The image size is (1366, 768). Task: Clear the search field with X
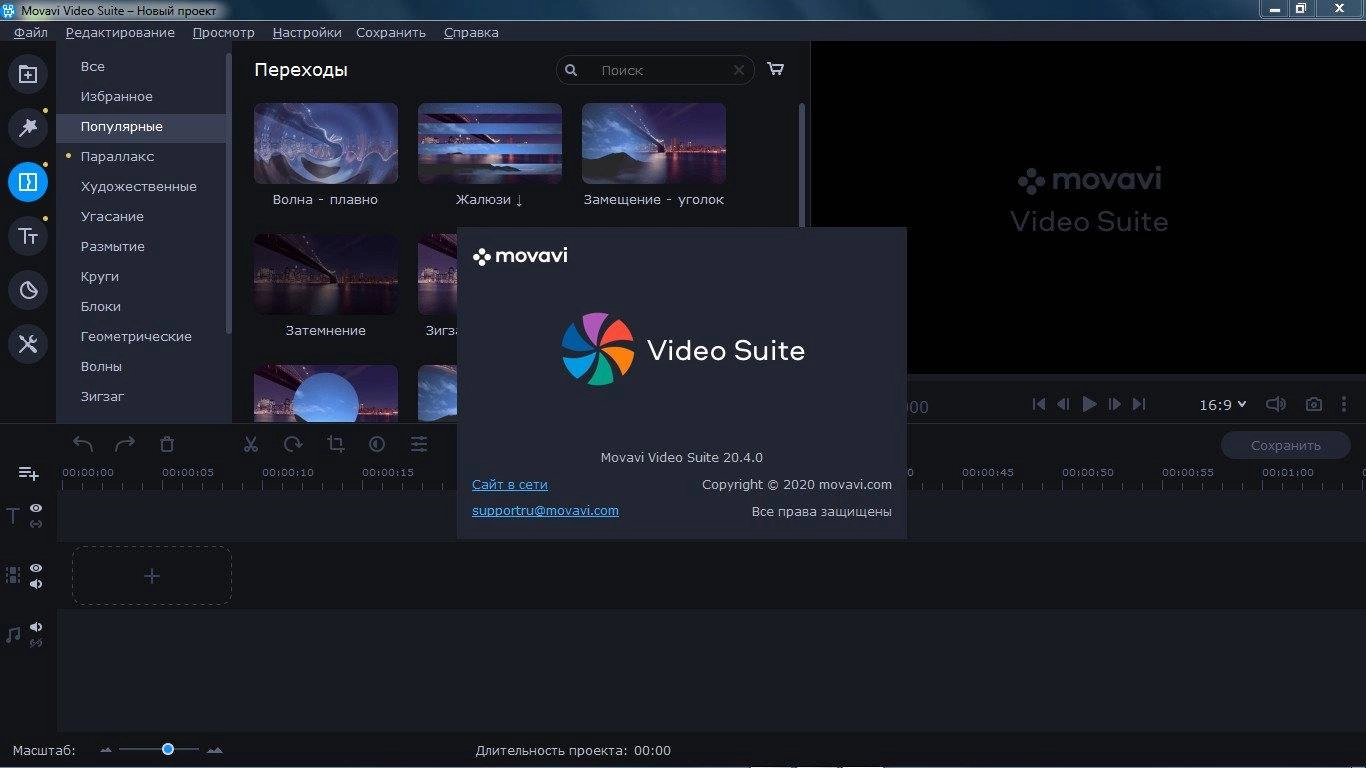pyautogui.click(x=739, y=70)
